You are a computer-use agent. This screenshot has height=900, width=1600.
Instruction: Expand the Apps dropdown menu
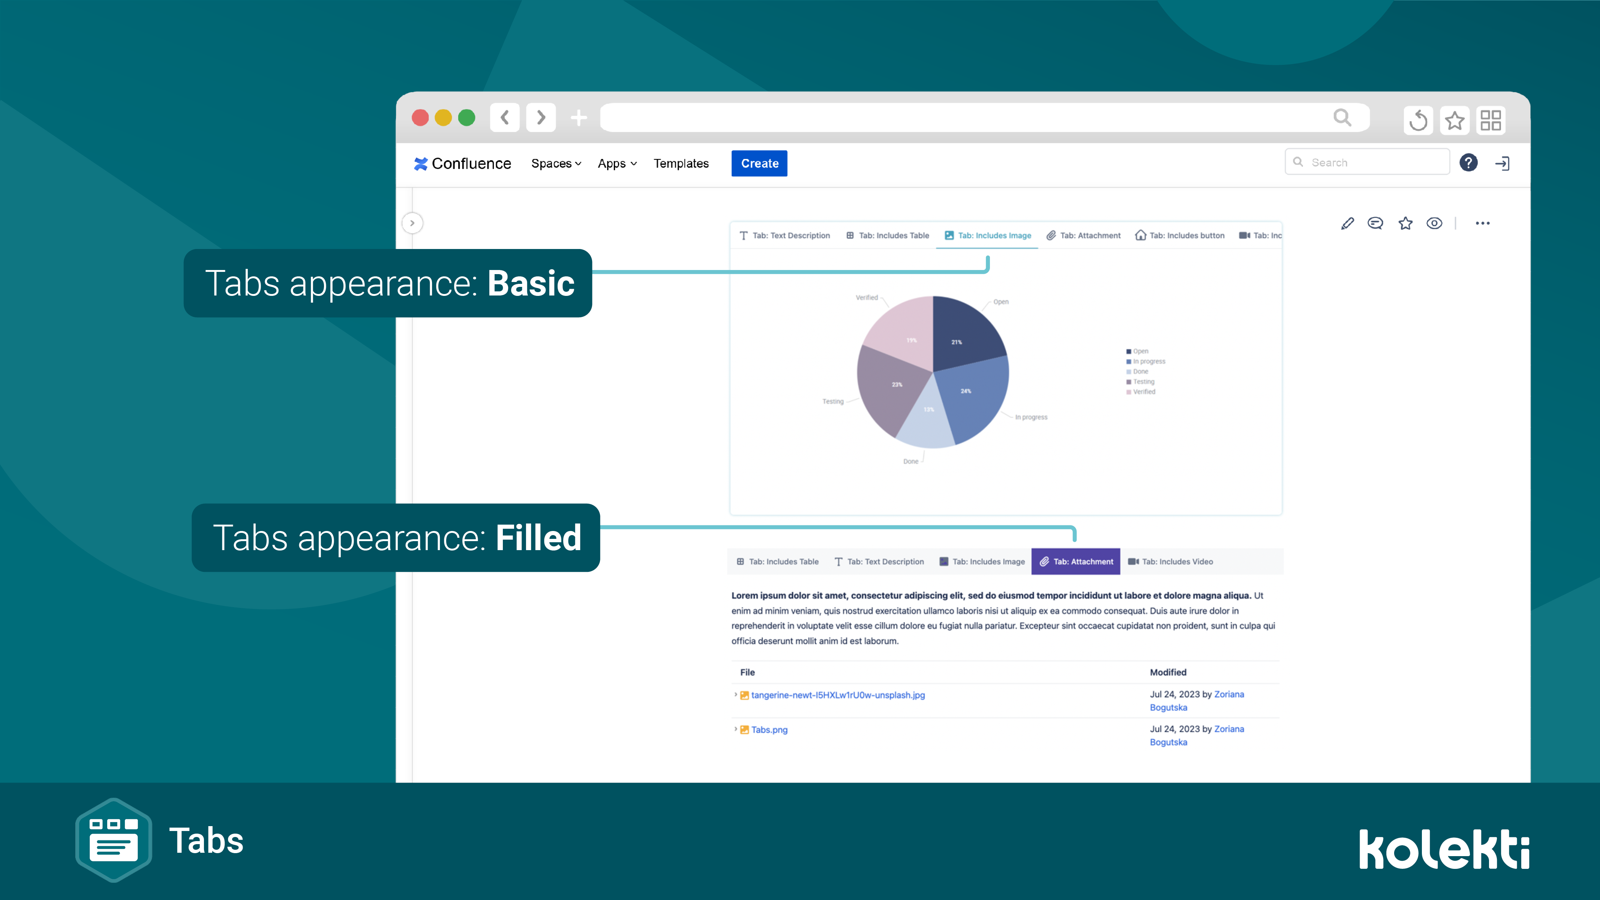tap(617, 164)
